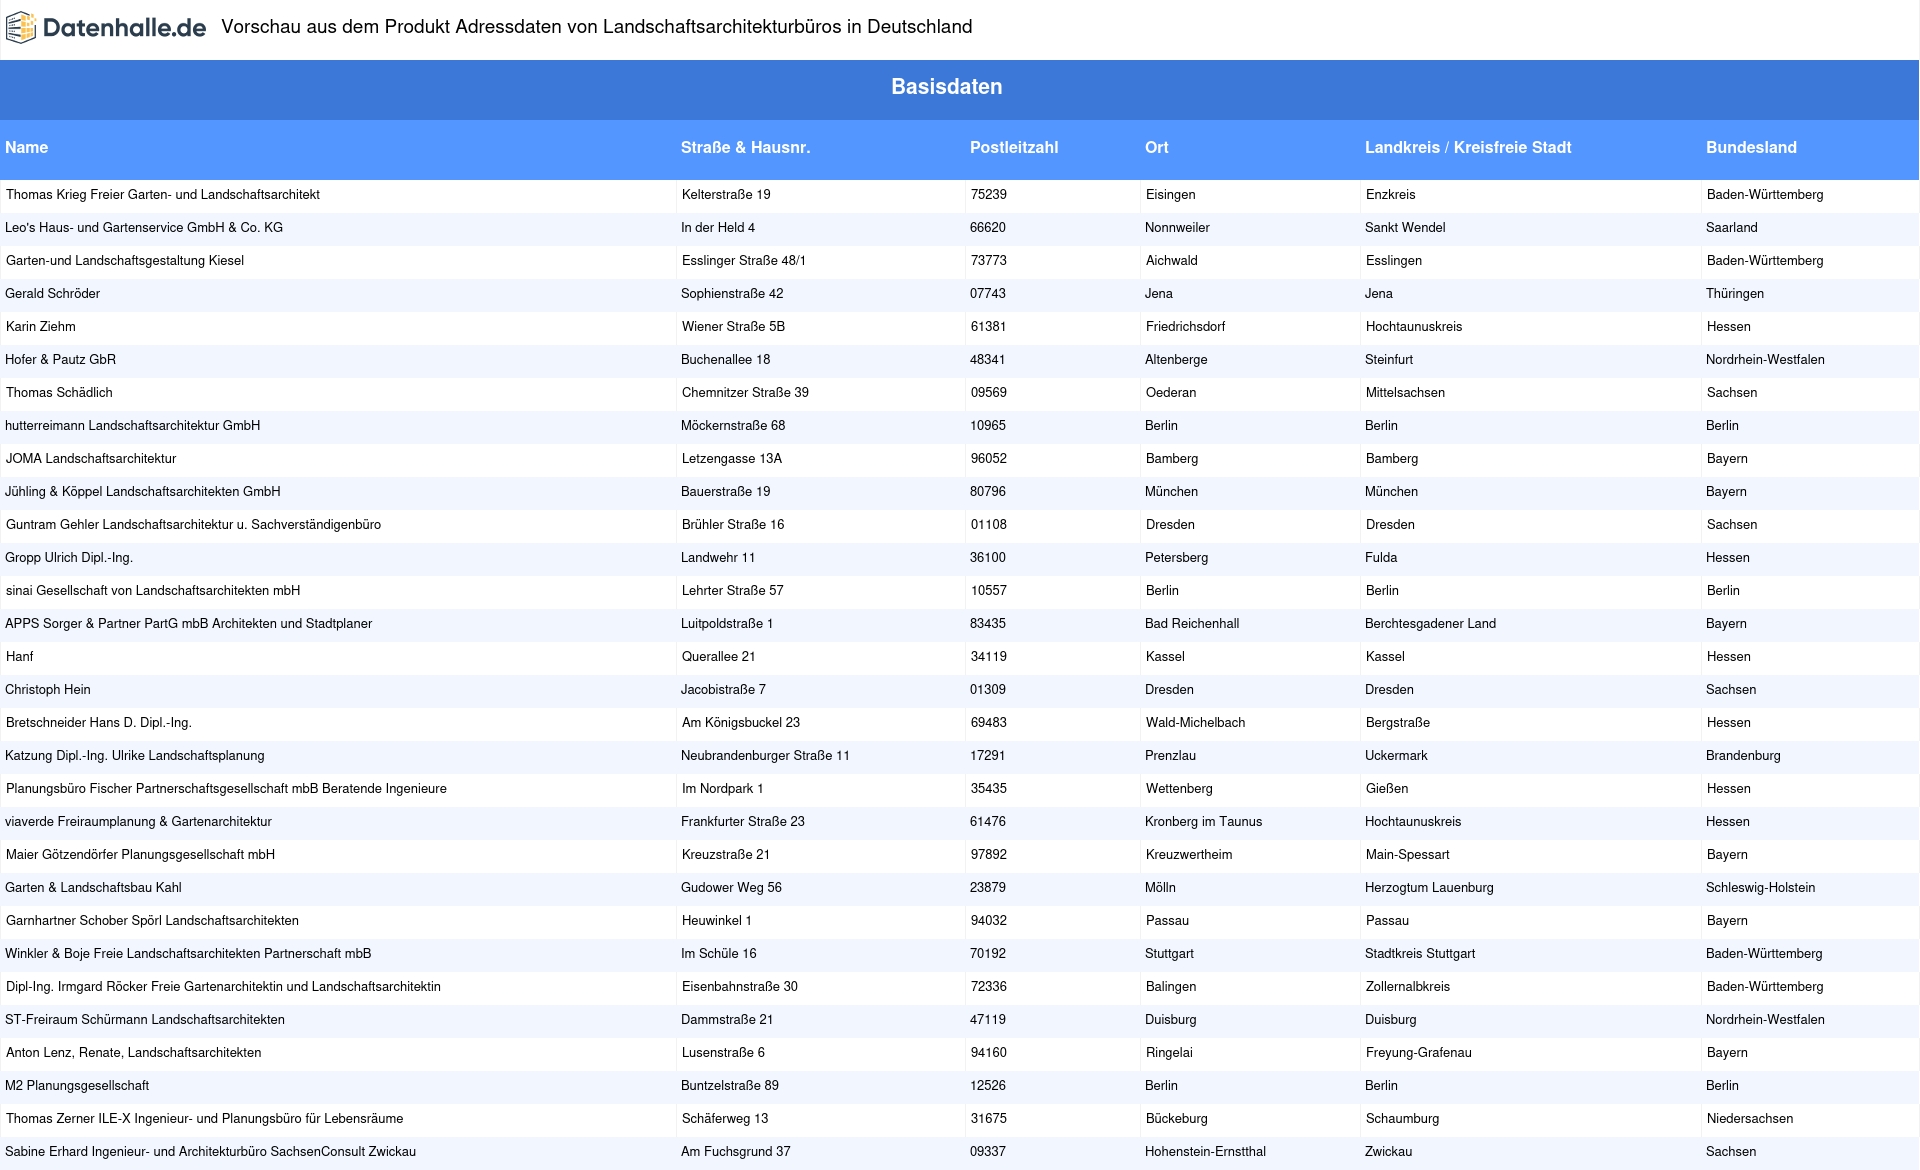The width and height of the screenshot is (1920, 1170).
Task: Click the Hanf name cell
Action: 20,657
